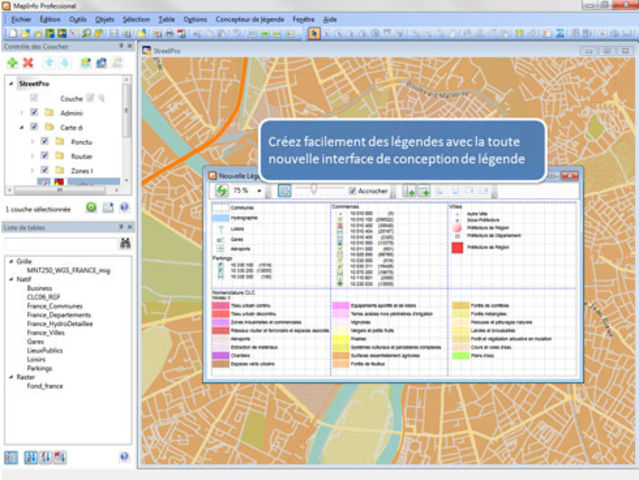This screenshot has height=480, width=639.
Task: Collapse the Natif table group
Action: pos(11,279)
